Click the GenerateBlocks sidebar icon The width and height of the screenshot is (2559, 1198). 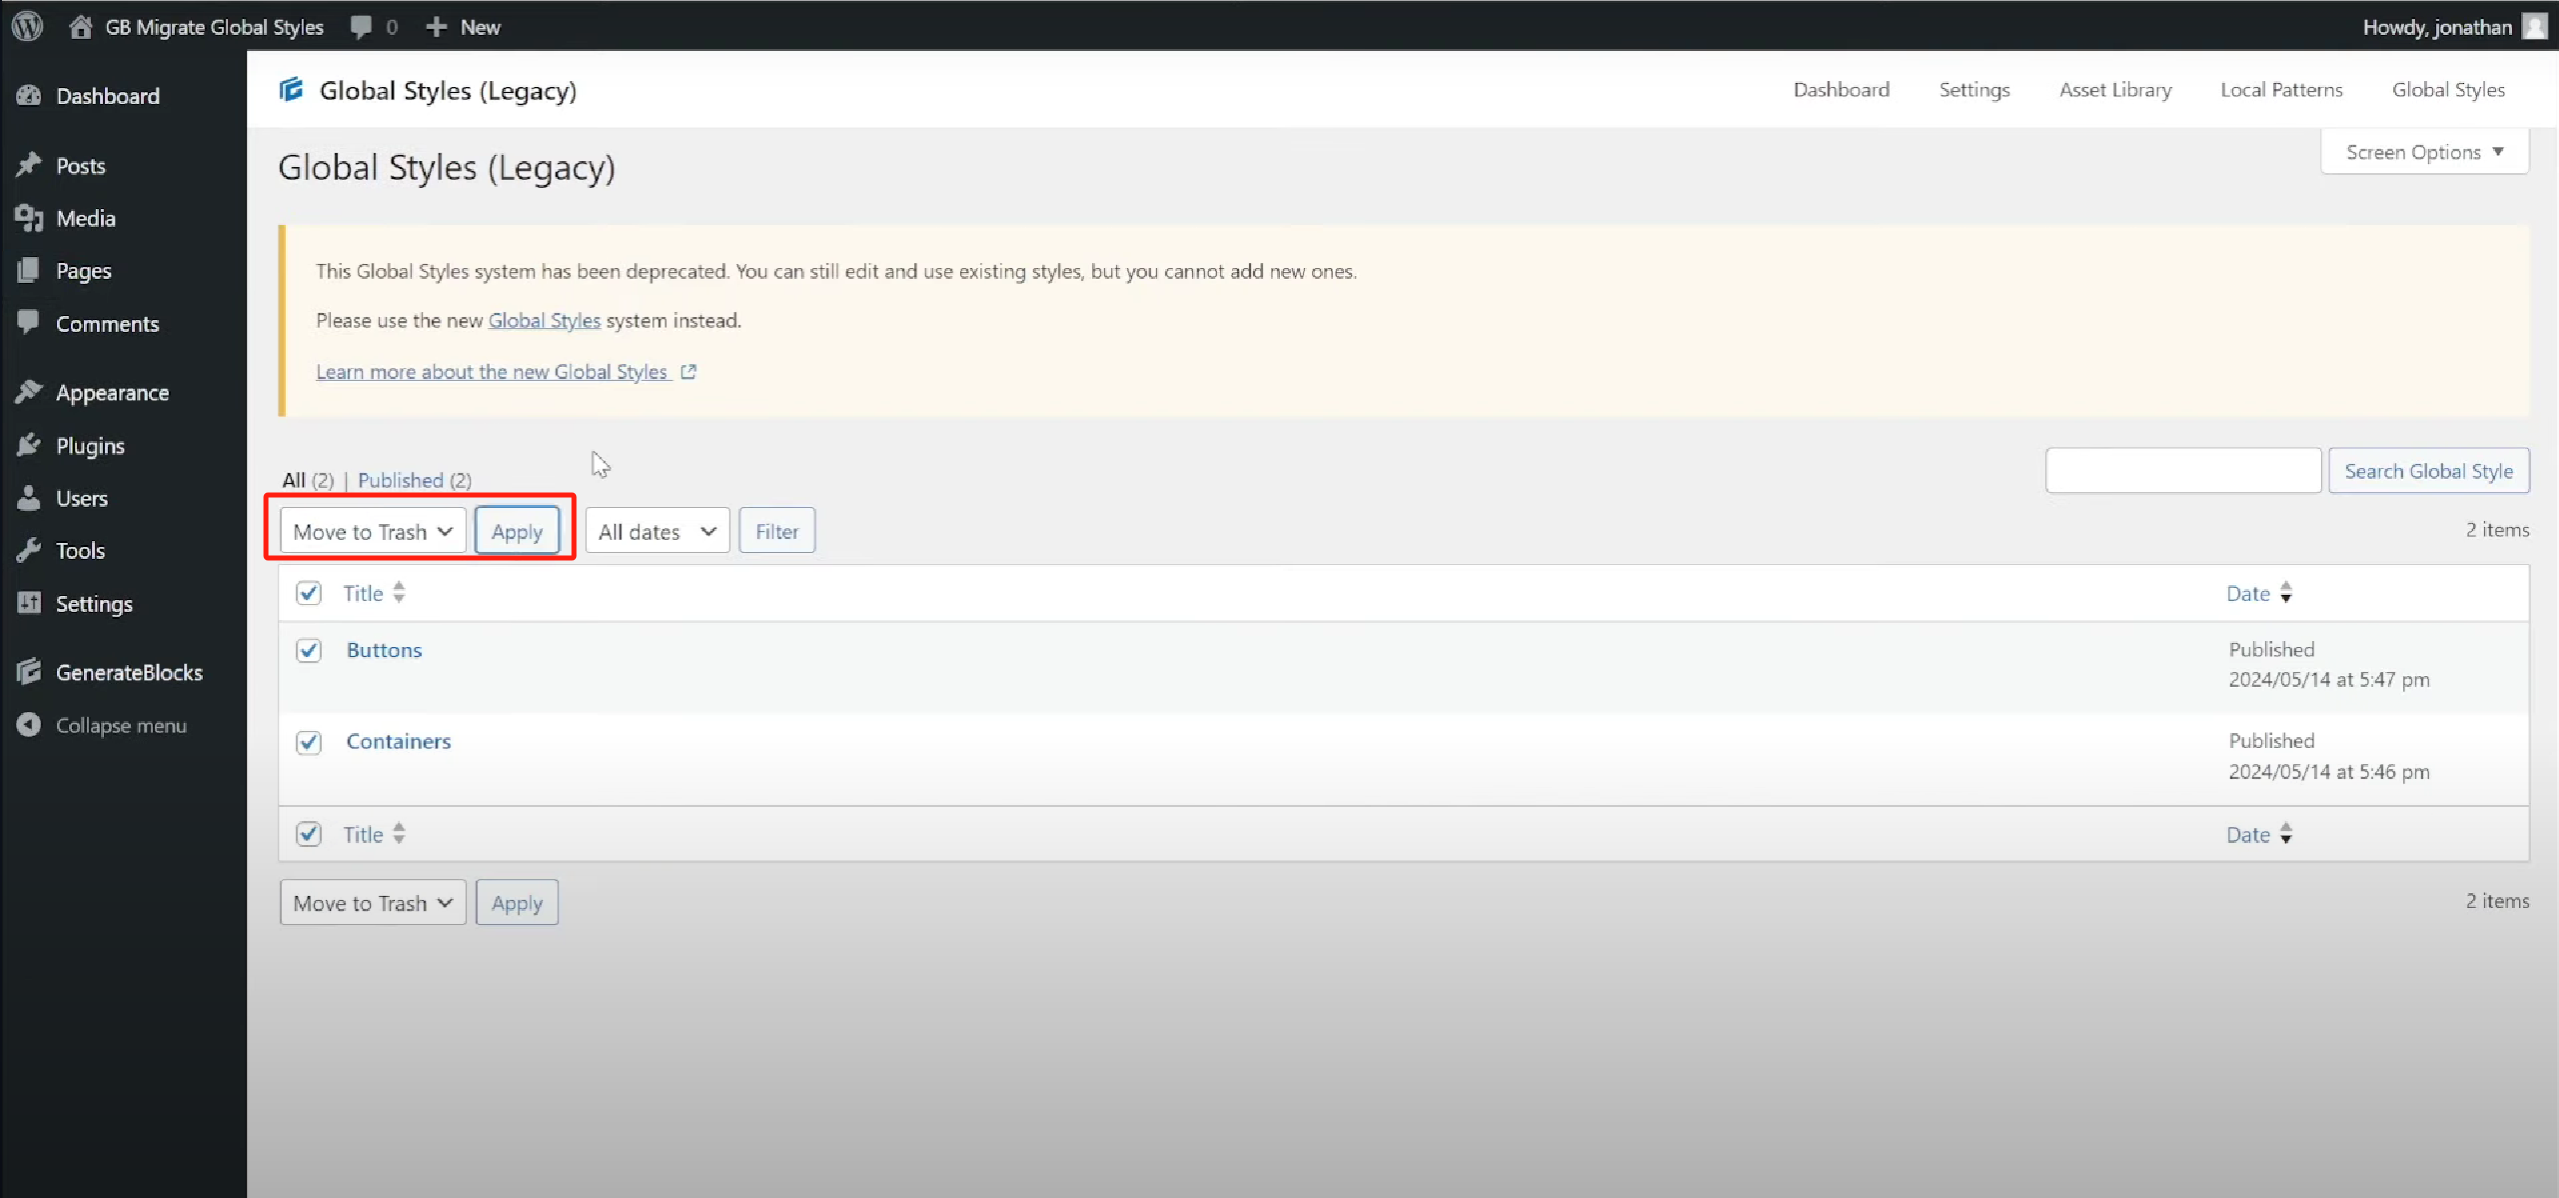[29, 672]
